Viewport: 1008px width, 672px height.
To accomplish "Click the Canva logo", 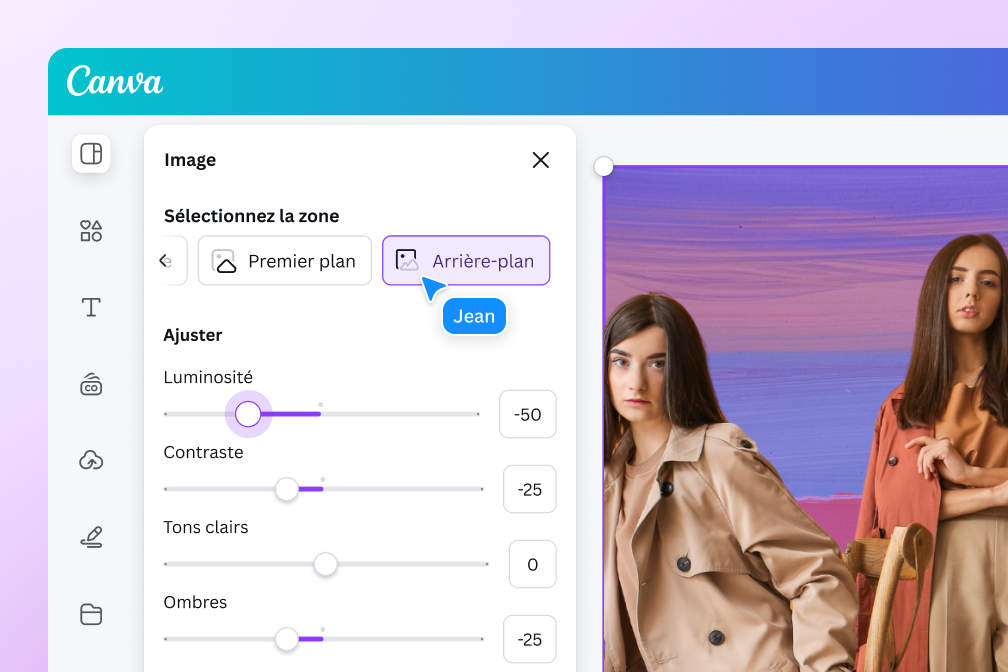I will click(x=115, y=82).
